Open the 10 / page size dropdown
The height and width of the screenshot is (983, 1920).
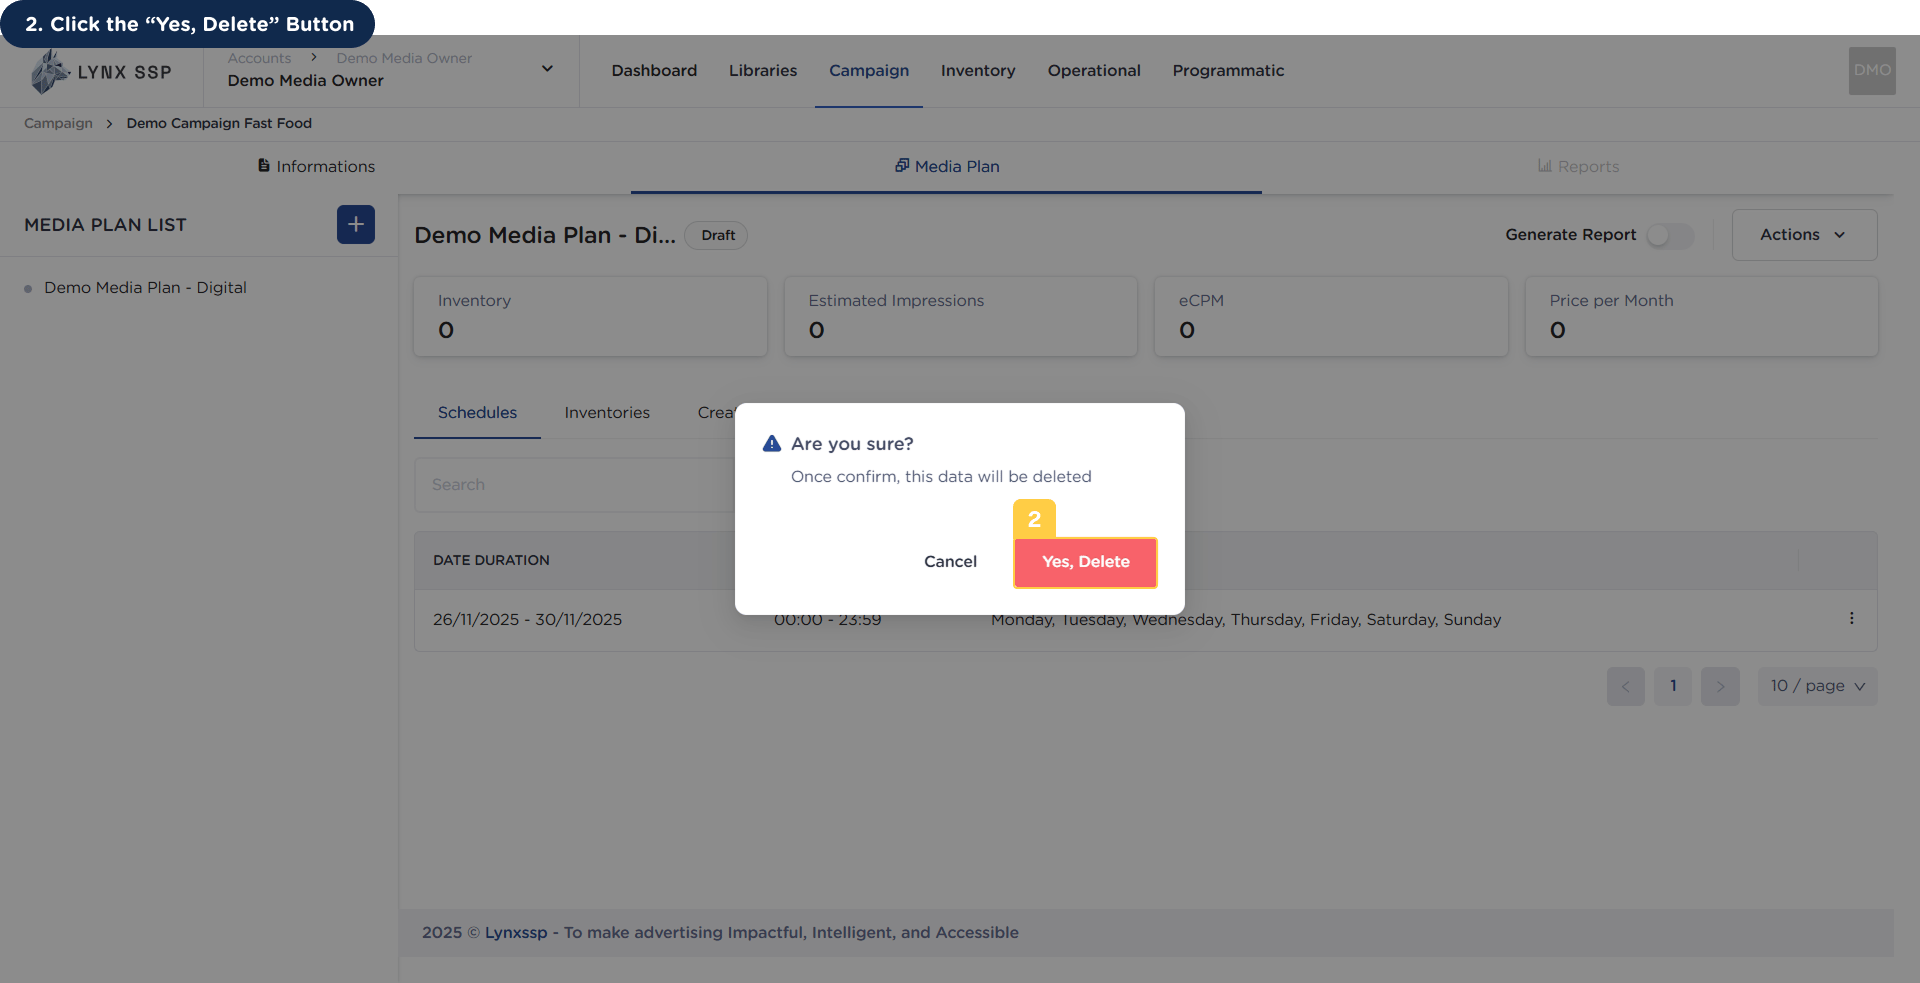[1817, 686]
